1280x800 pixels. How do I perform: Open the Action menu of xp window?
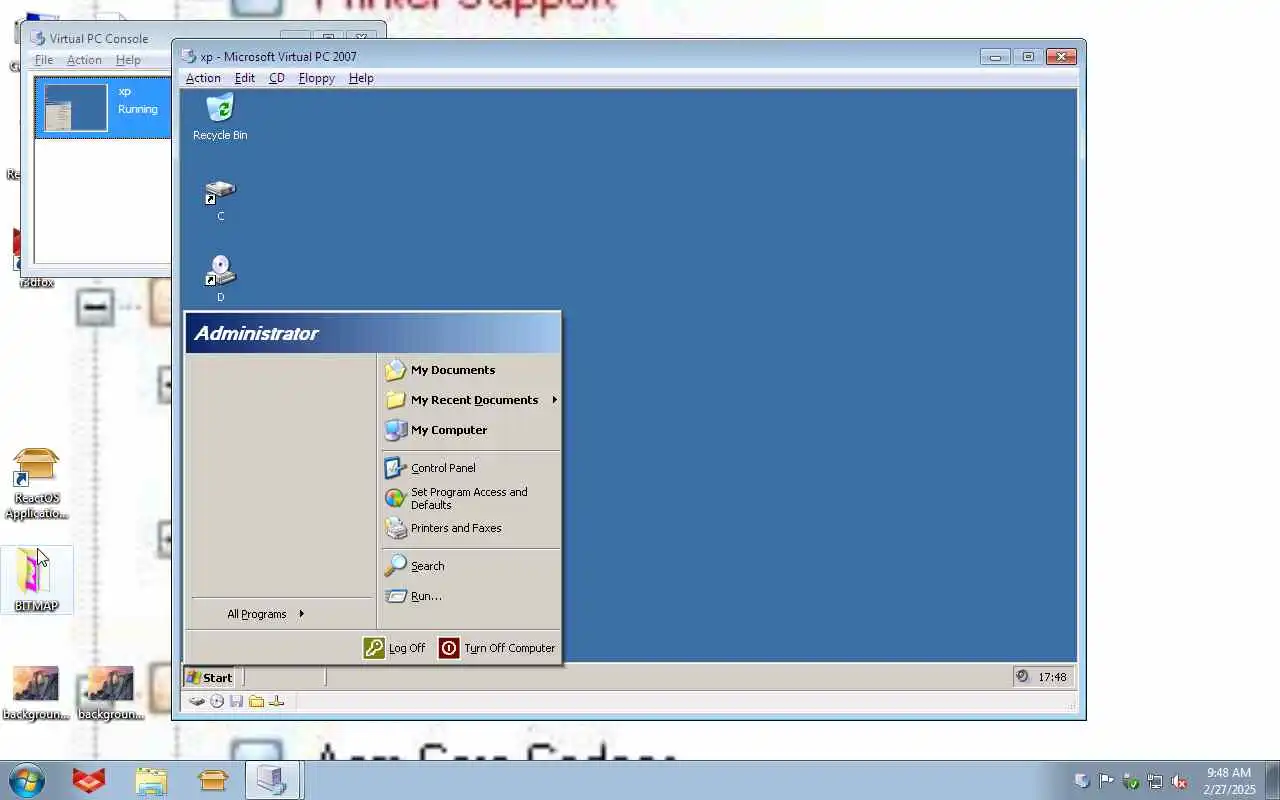click(x=203, y=78)
